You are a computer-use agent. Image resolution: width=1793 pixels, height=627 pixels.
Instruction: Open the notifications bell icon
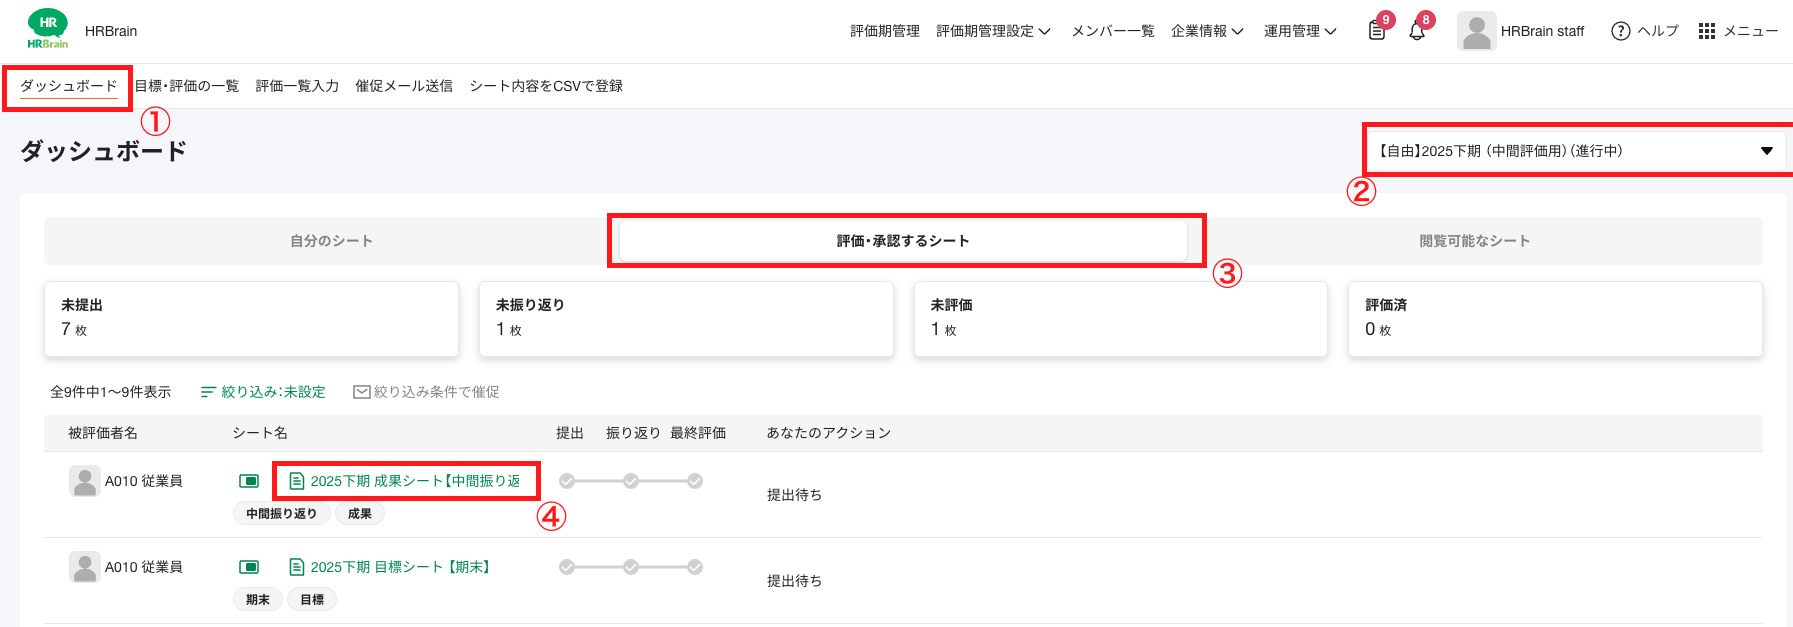click(1418, 30)
